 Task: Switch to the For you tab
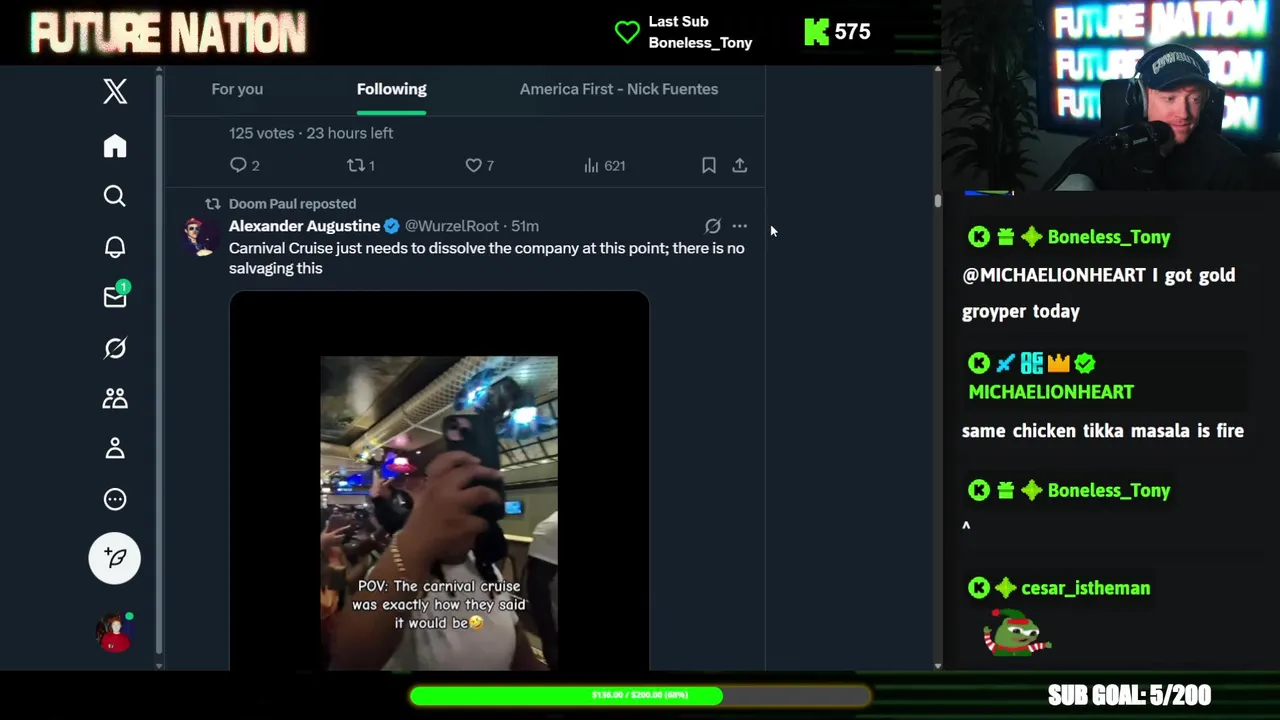point(237,89)
